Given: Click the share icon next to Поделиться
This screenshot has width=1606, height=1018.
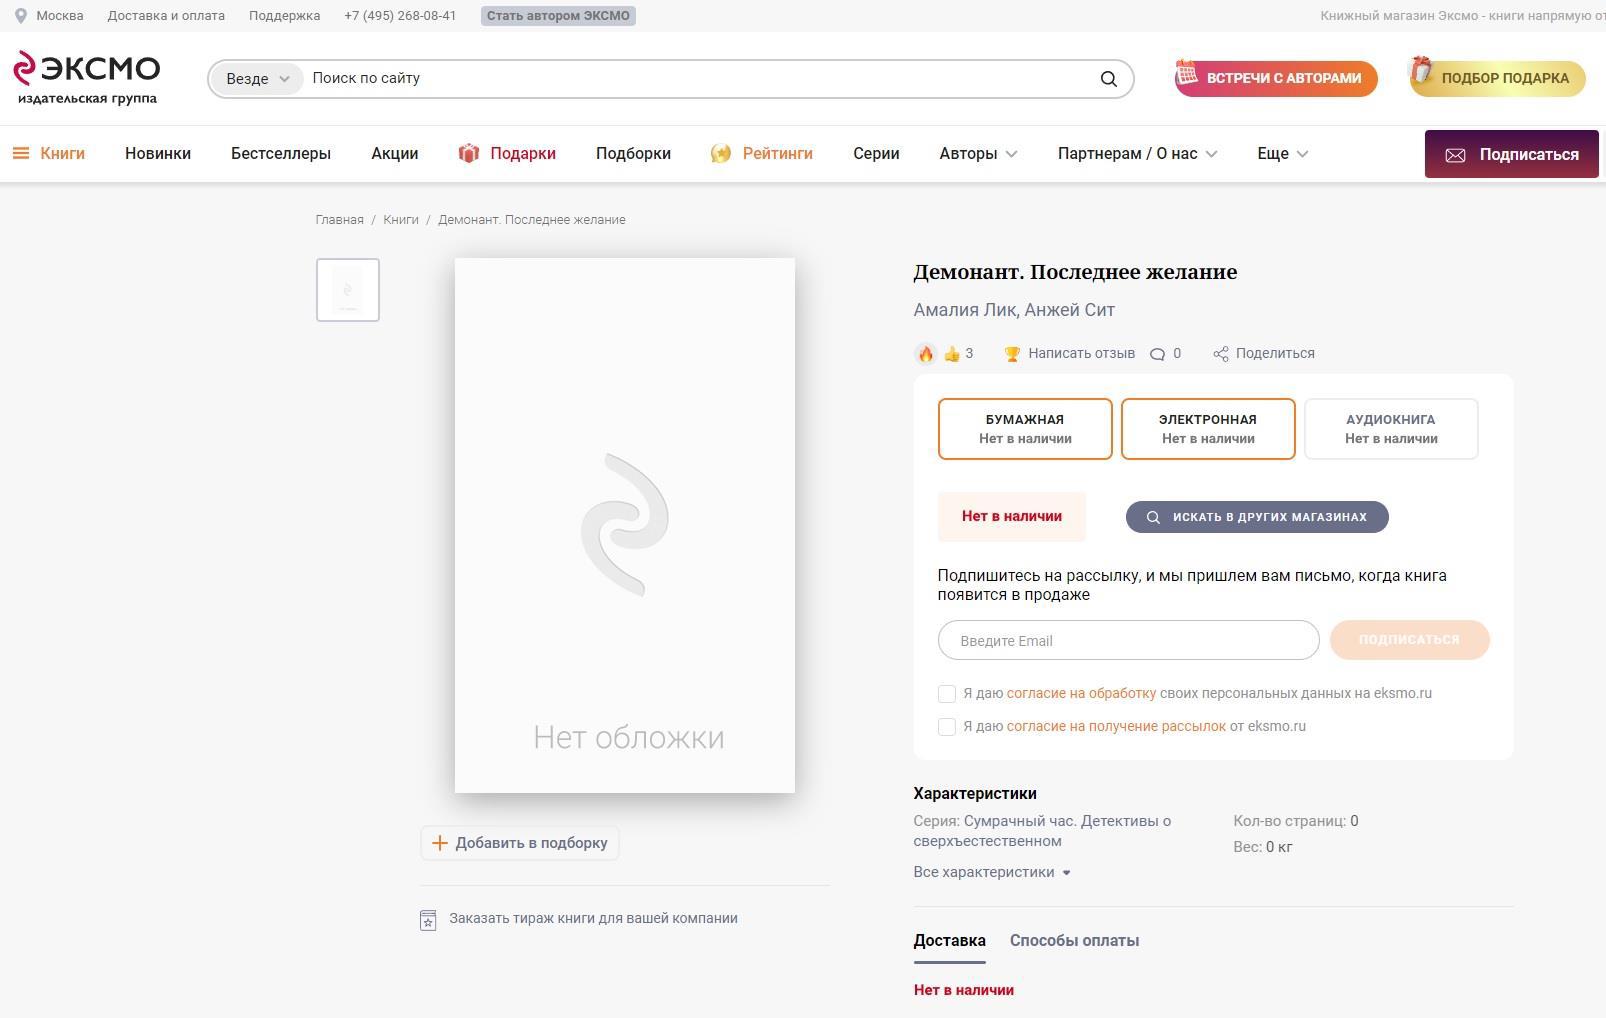Looking at the screenshot, I should [1220, 354].
